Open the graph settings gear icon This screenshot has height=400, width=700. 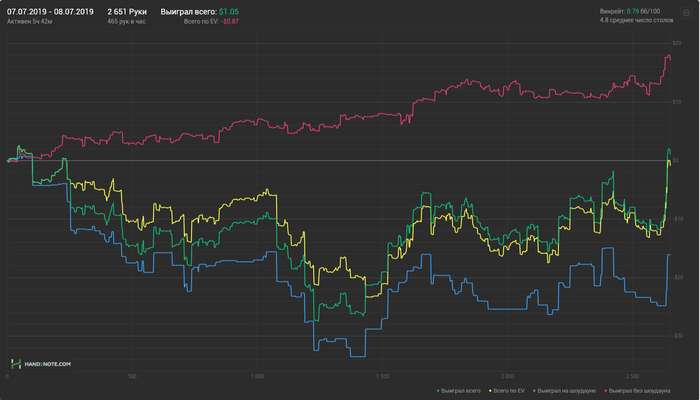tap(686, 13)
